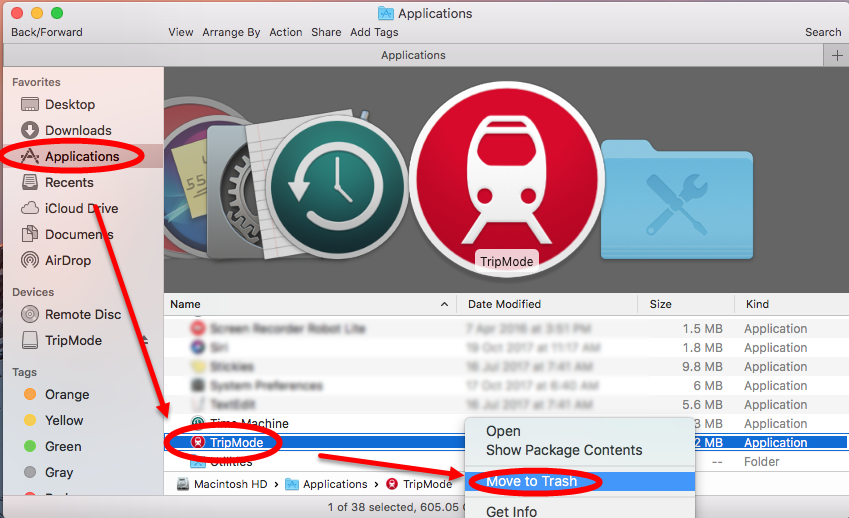This screenshot has height=518, width=849.
Task: Sort by Date Modified column
Action: click(504, 304)
